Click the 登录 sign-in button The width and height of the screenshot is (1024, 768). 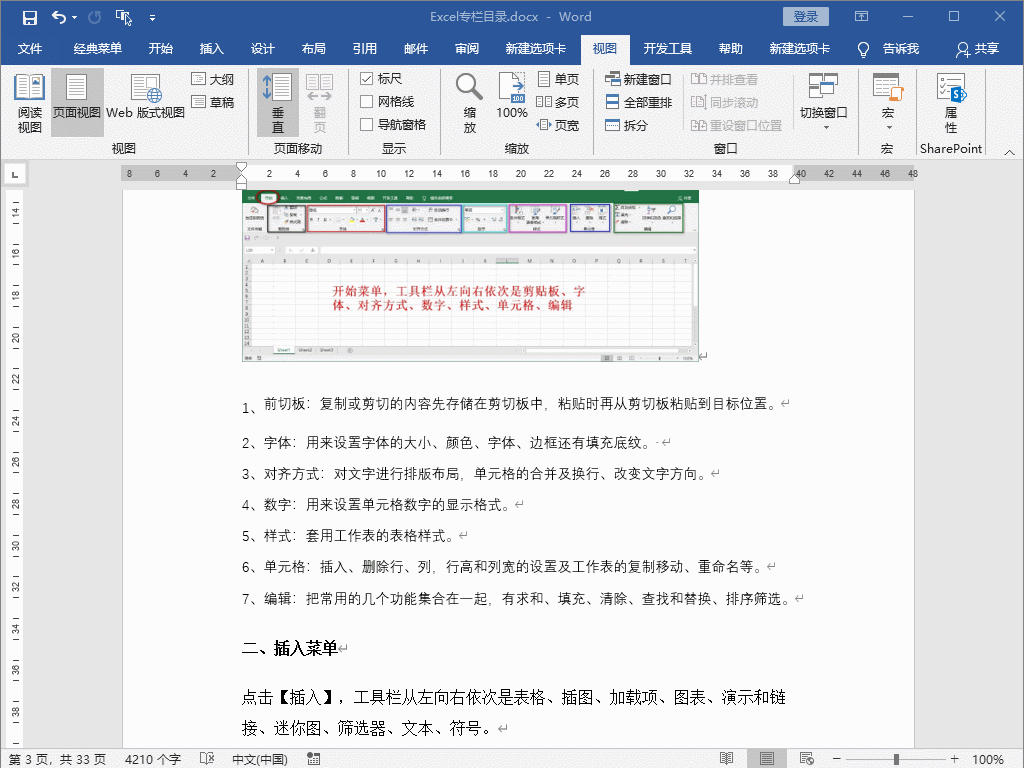point(806,17)
